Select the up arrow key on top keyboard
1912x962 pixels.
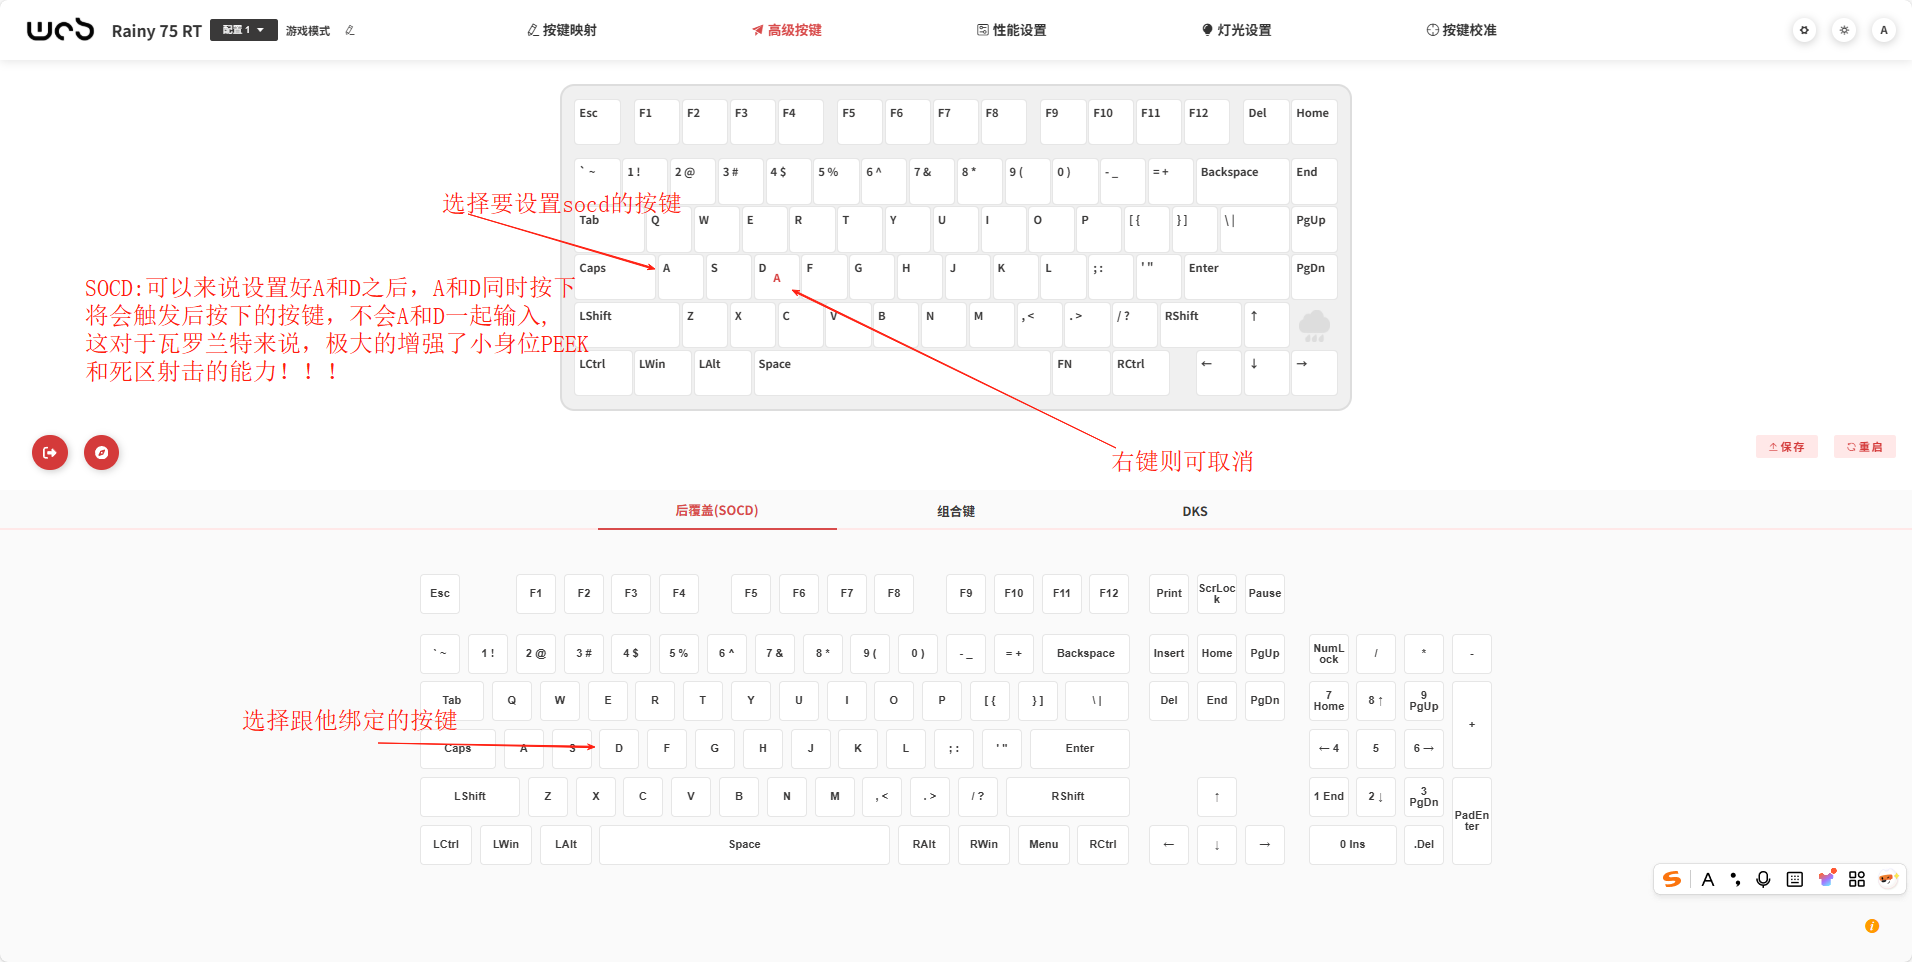[x=1266, y=325]
